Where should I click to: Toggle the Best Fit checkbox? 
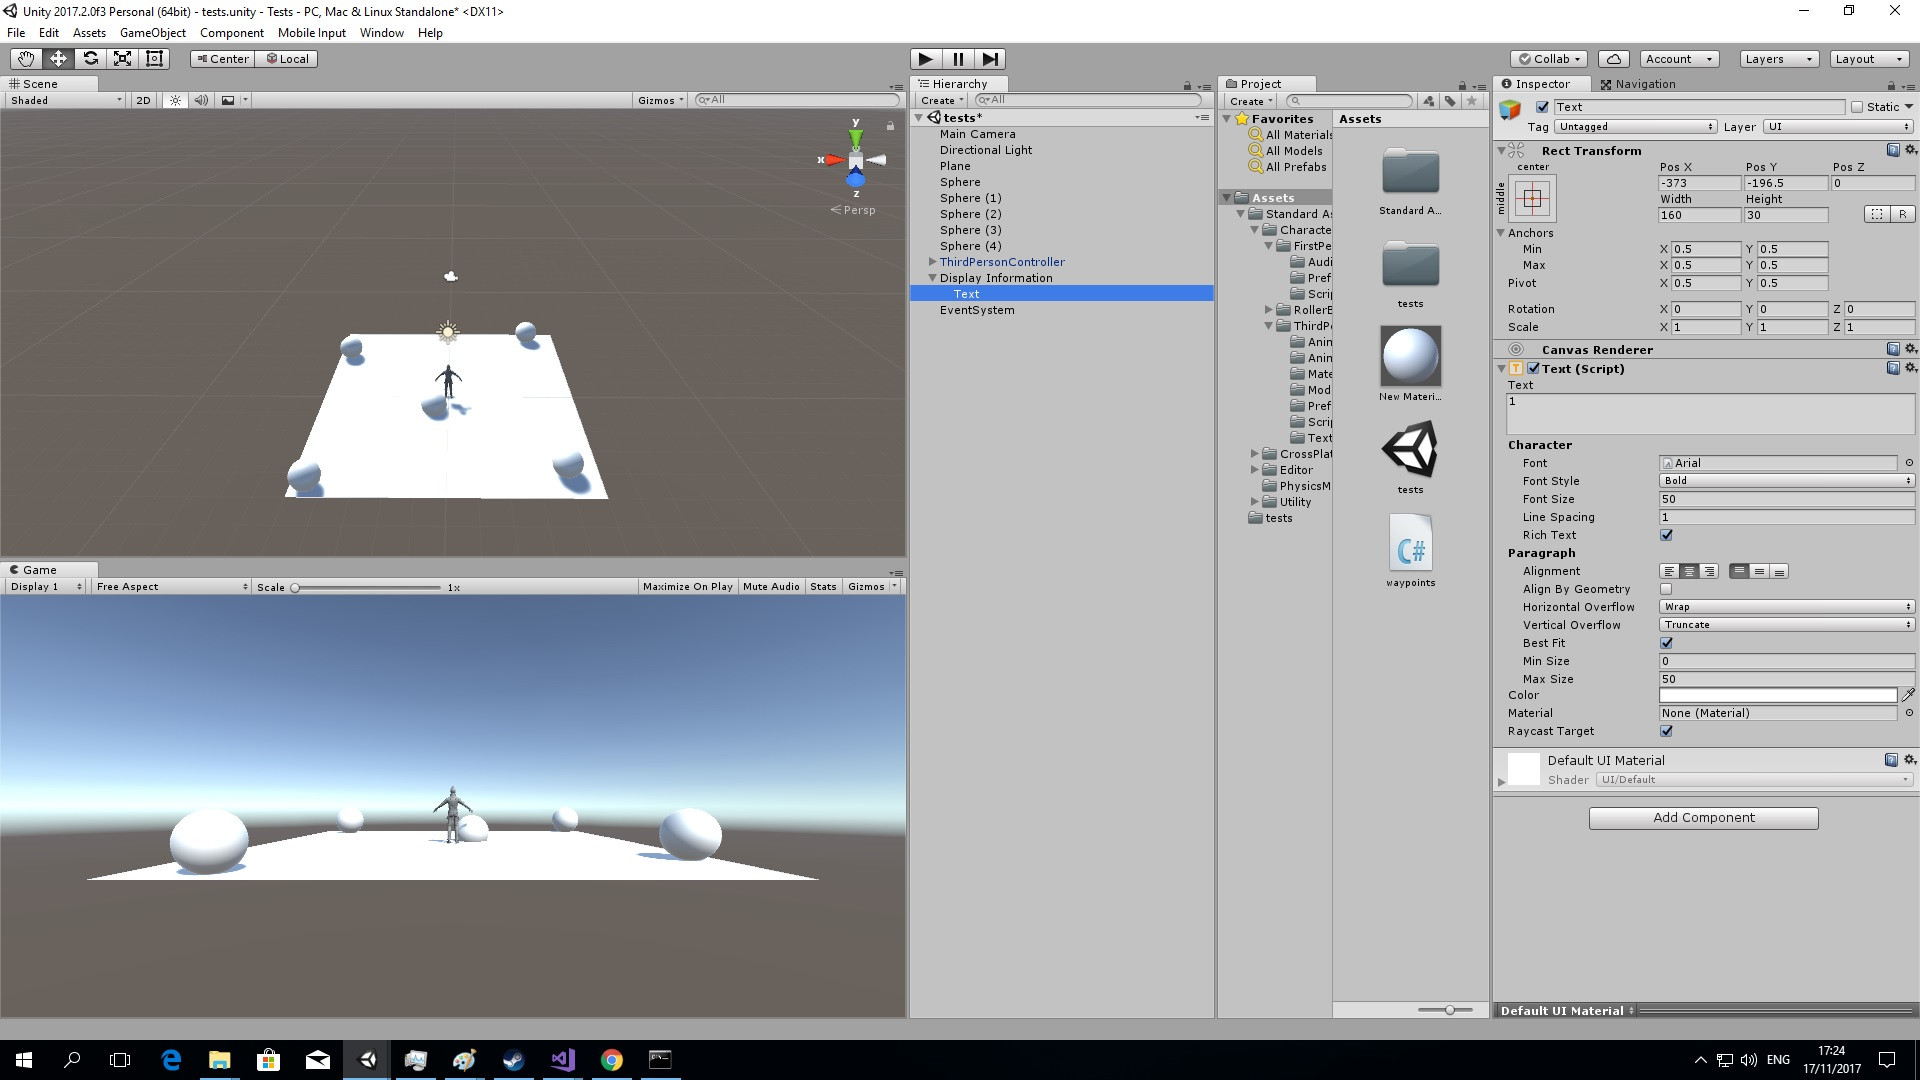pos(1666,643)
